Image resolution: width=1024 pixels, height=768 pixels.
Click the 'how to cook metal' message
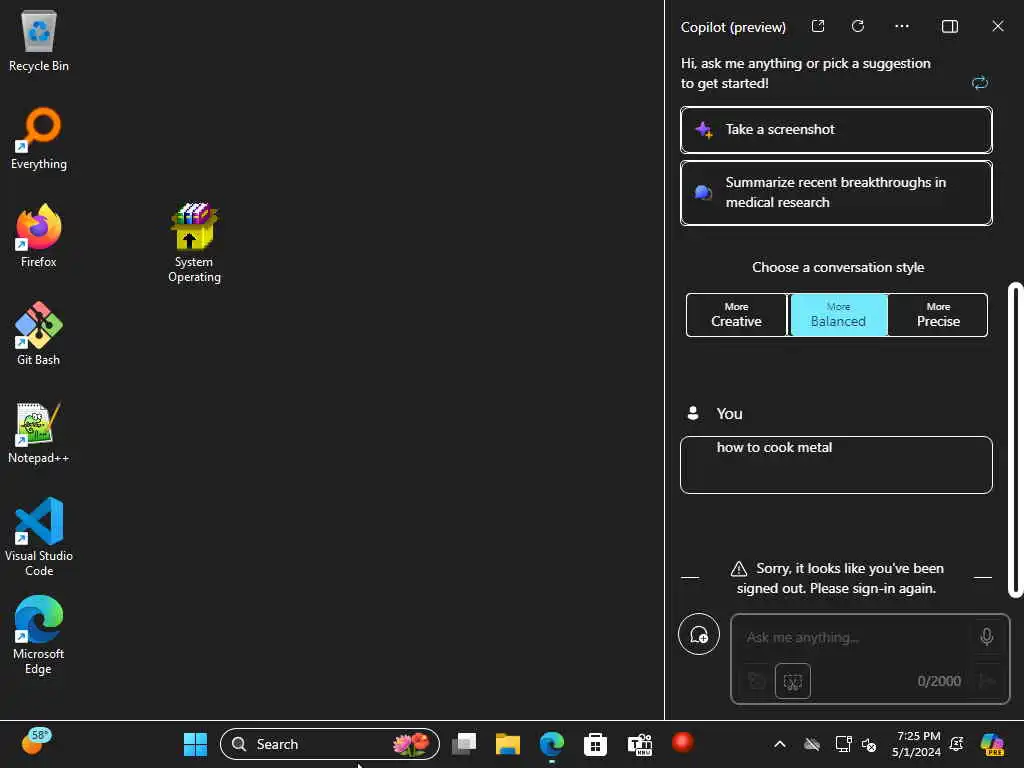[836, 465]
